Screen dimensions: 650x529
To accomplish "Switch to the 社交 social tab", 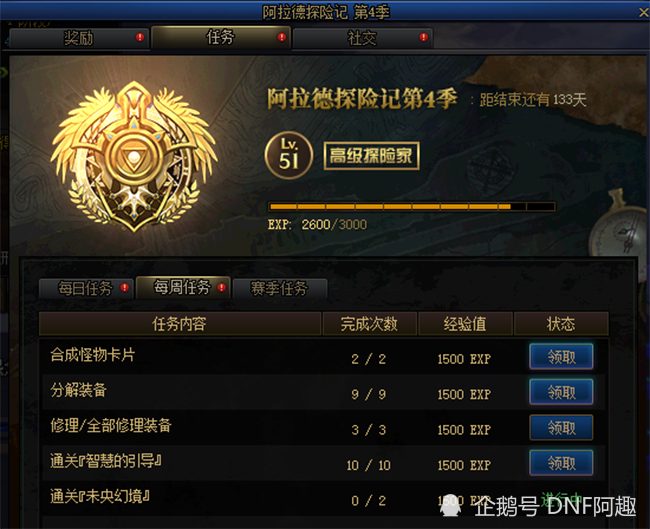I will click(363, 38).
